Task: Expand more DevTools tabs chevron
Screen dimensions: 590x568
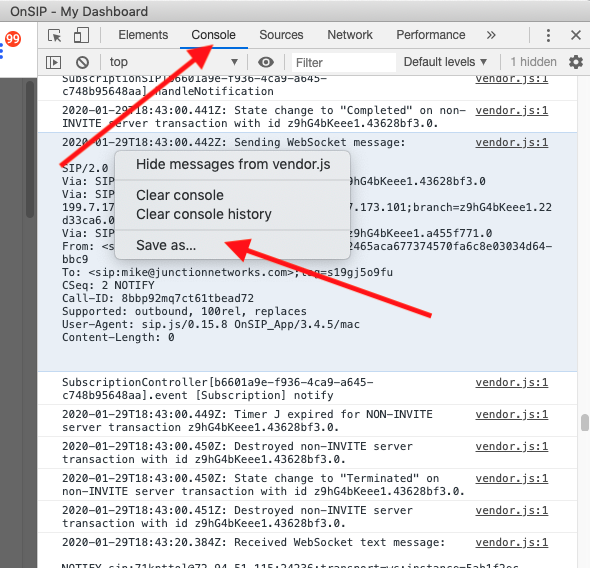Action: click(491, 35)
